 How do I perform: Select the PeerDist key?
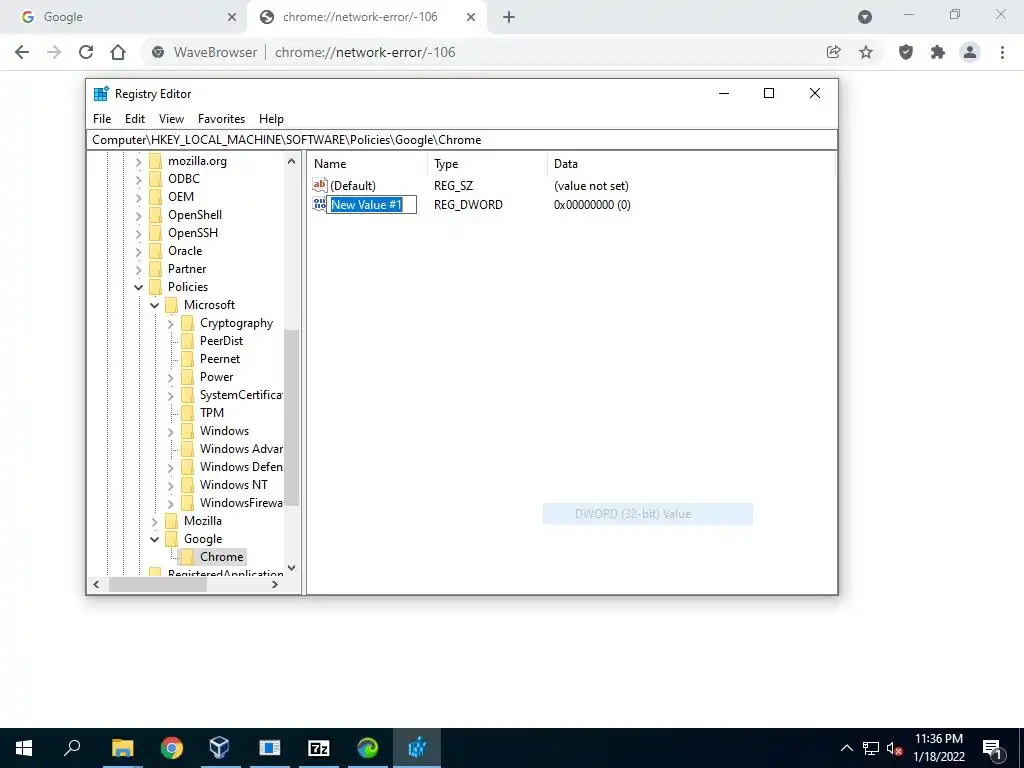pos(221,341)
